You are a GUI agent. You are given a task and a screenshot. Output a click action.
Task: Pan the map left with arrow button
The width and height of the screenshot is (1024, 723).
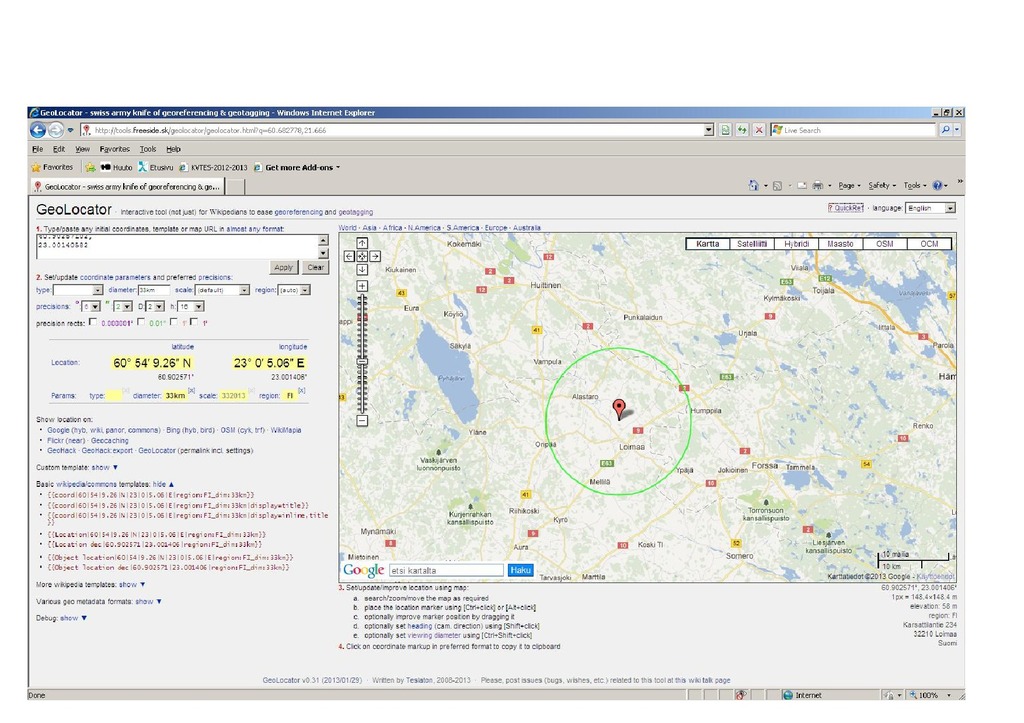pyautogui.click(x=349, y=256)
